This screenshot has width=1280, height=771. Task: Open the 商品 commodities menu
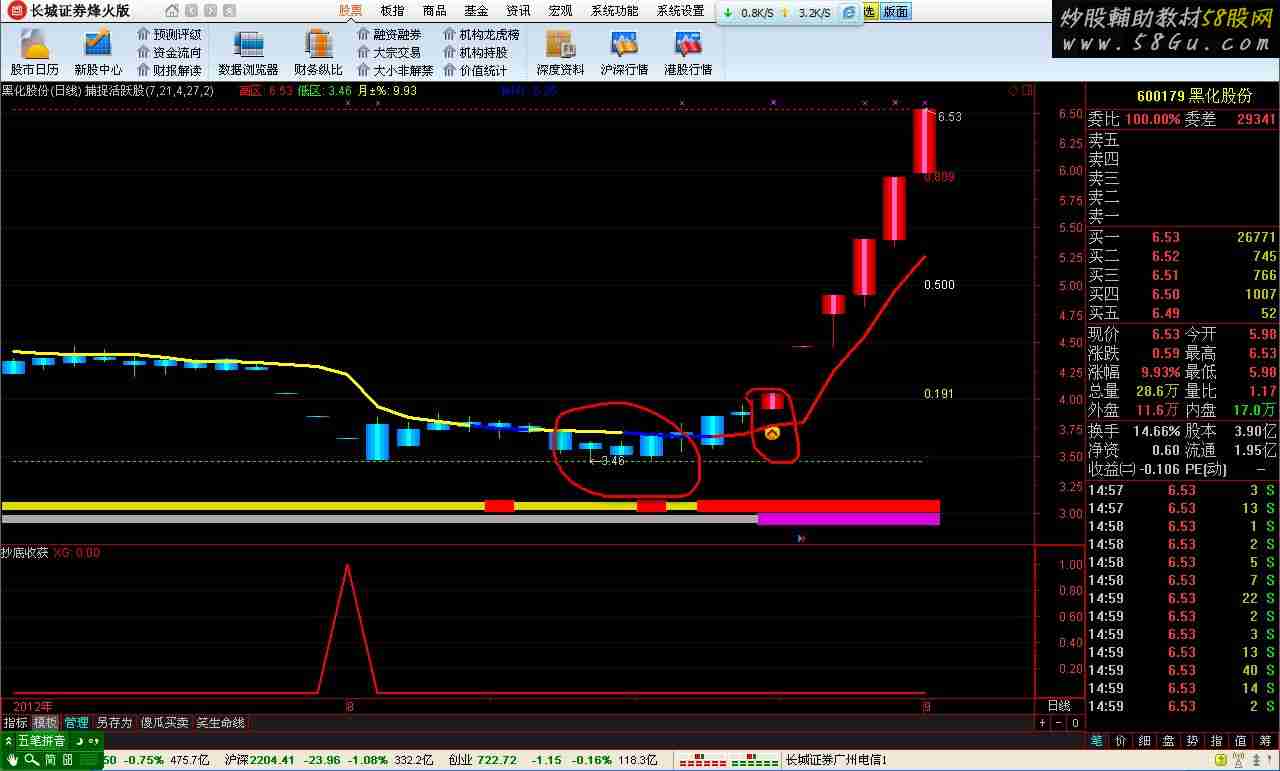[x=434, y=11]
